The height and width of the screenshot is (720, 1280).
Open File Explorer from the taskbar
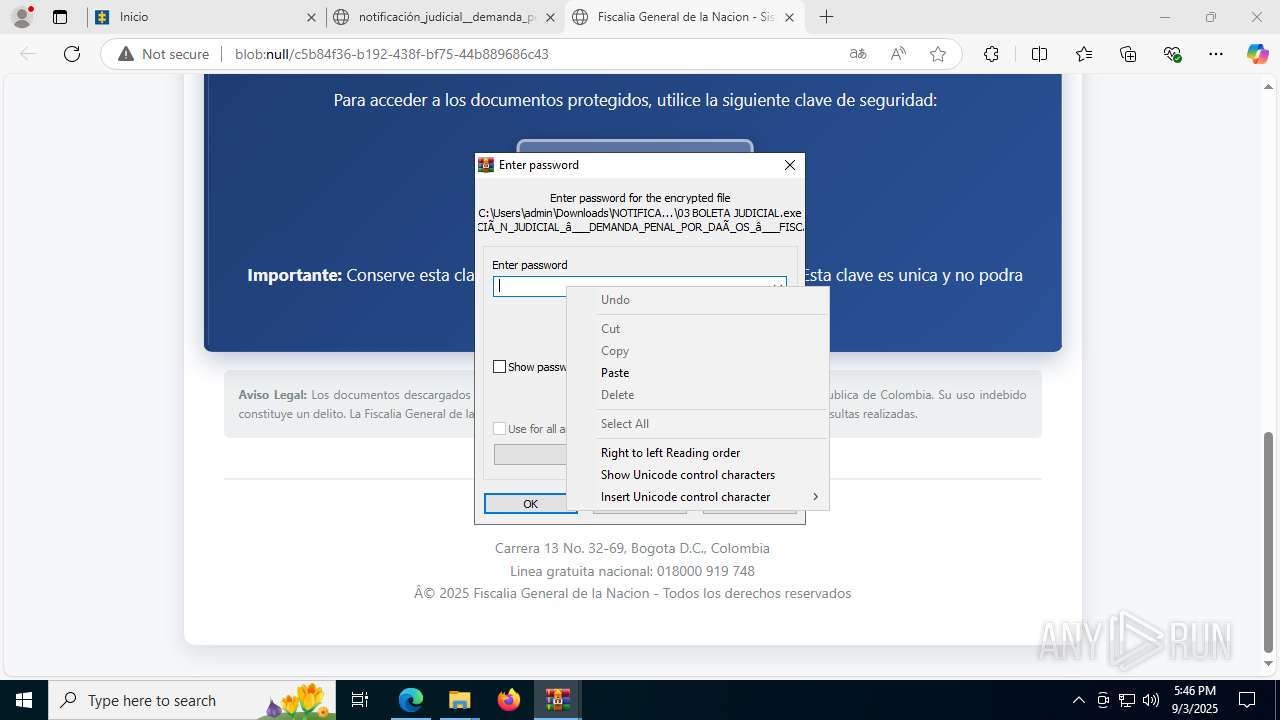[459, 700]
